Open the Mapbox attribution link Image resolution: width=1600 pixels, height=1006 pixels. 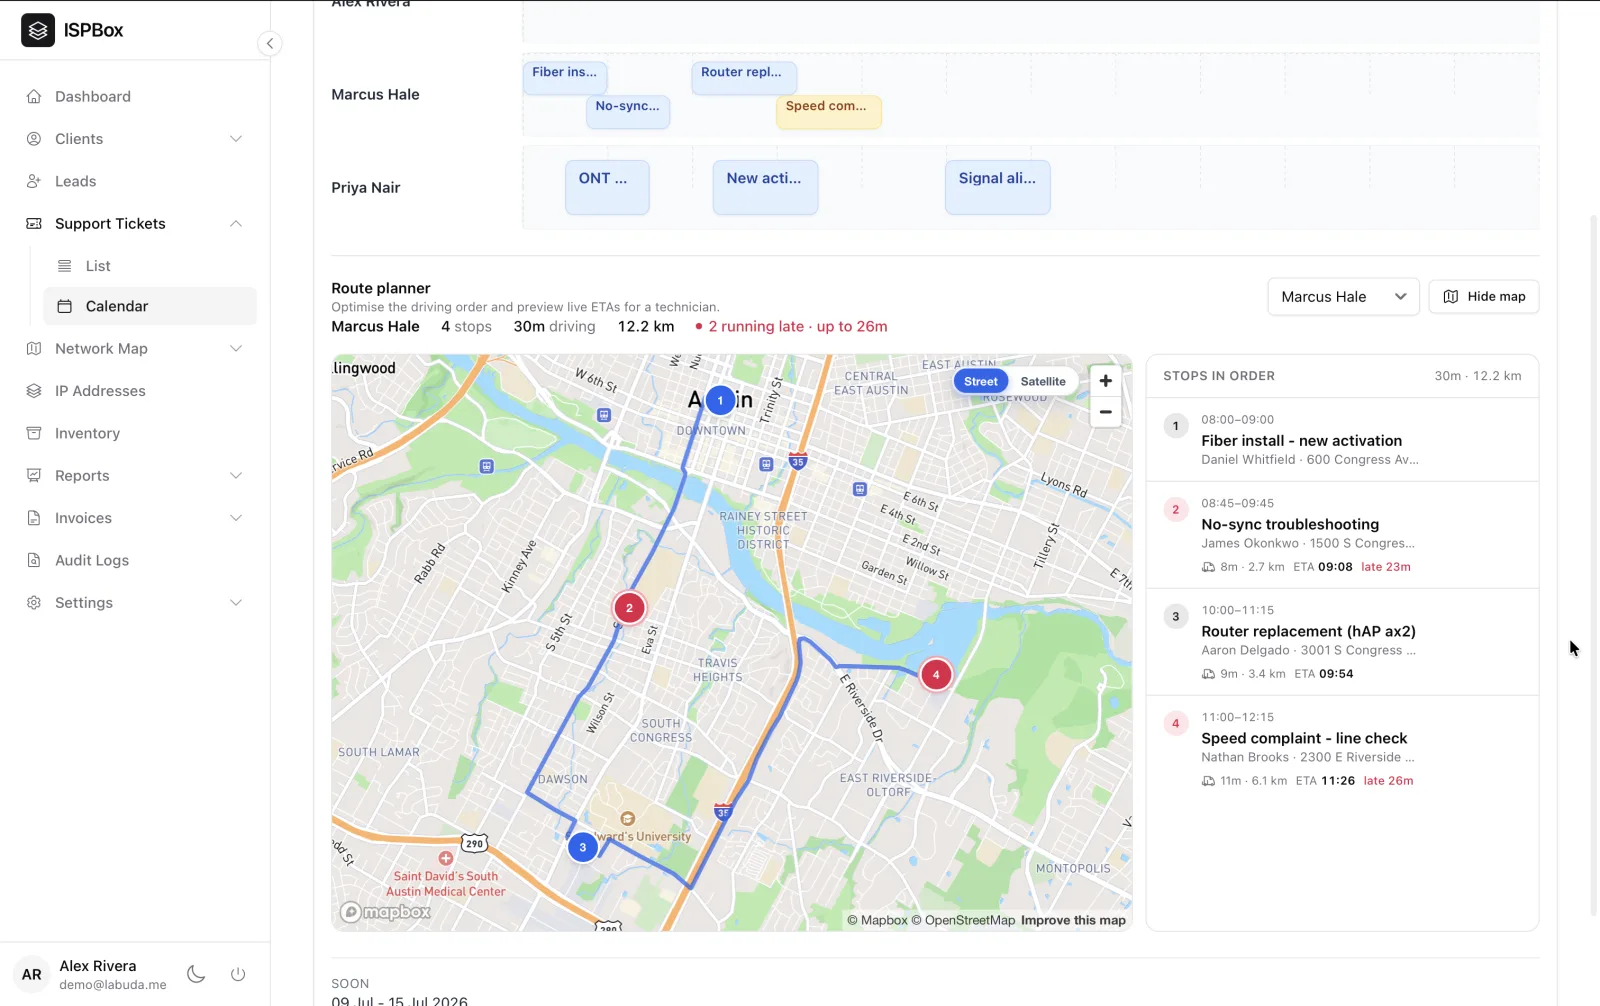tap(878, 920)
